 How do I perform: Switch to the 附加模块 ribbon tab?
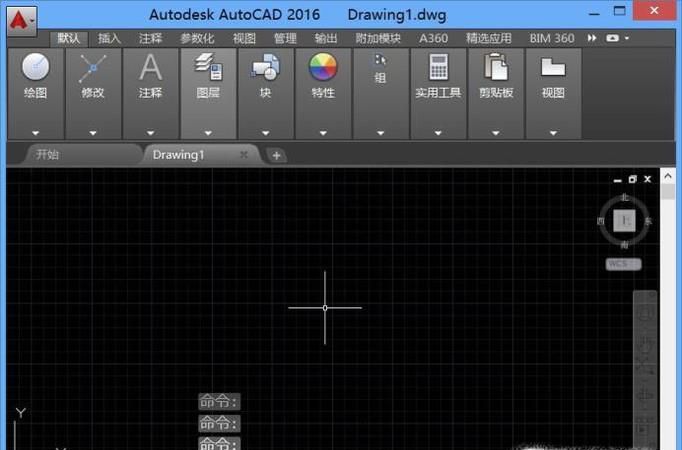(x=378, y=38)
